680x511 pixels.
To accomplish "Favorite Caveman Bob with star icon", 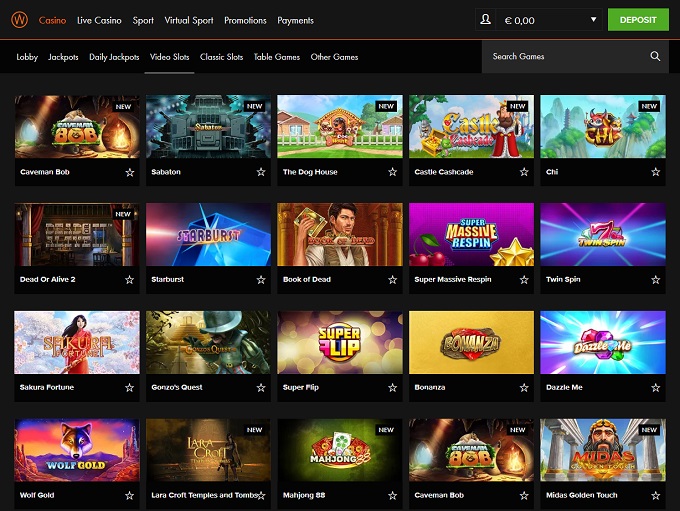I will [129, 172].
